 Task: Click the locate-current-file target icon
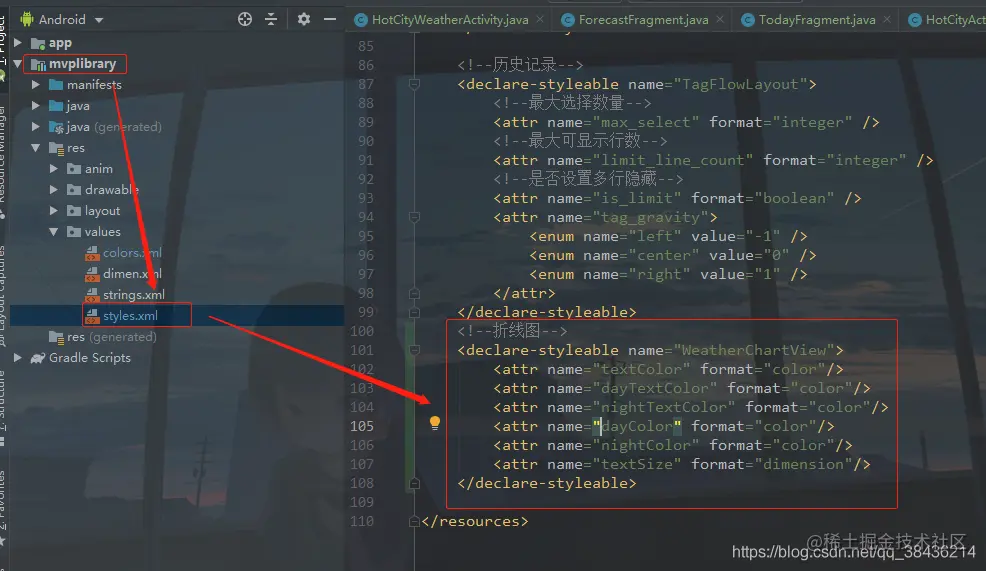pos(245,19)
